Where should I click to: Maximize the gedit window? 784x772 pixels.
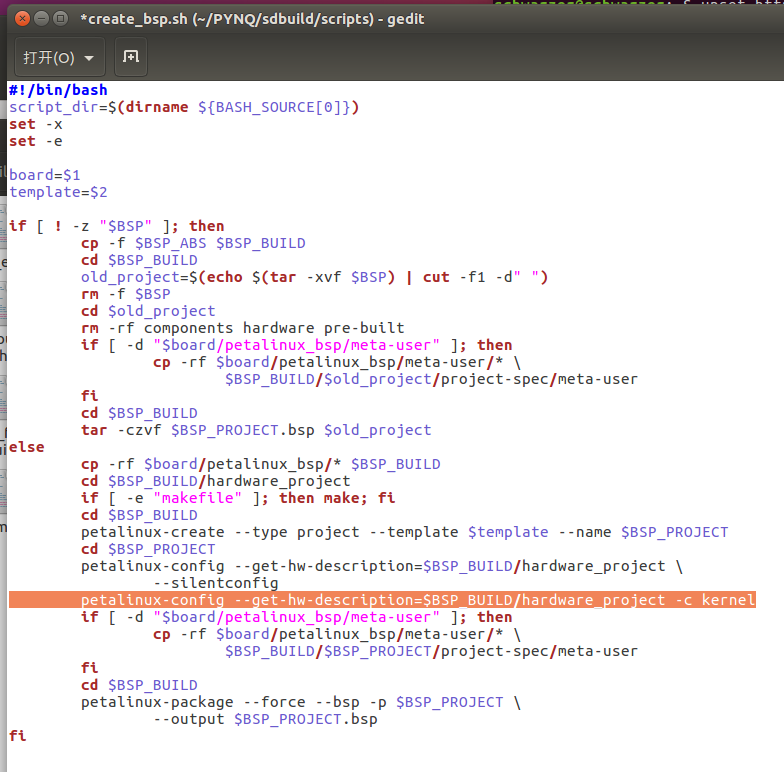click(60, 19)
